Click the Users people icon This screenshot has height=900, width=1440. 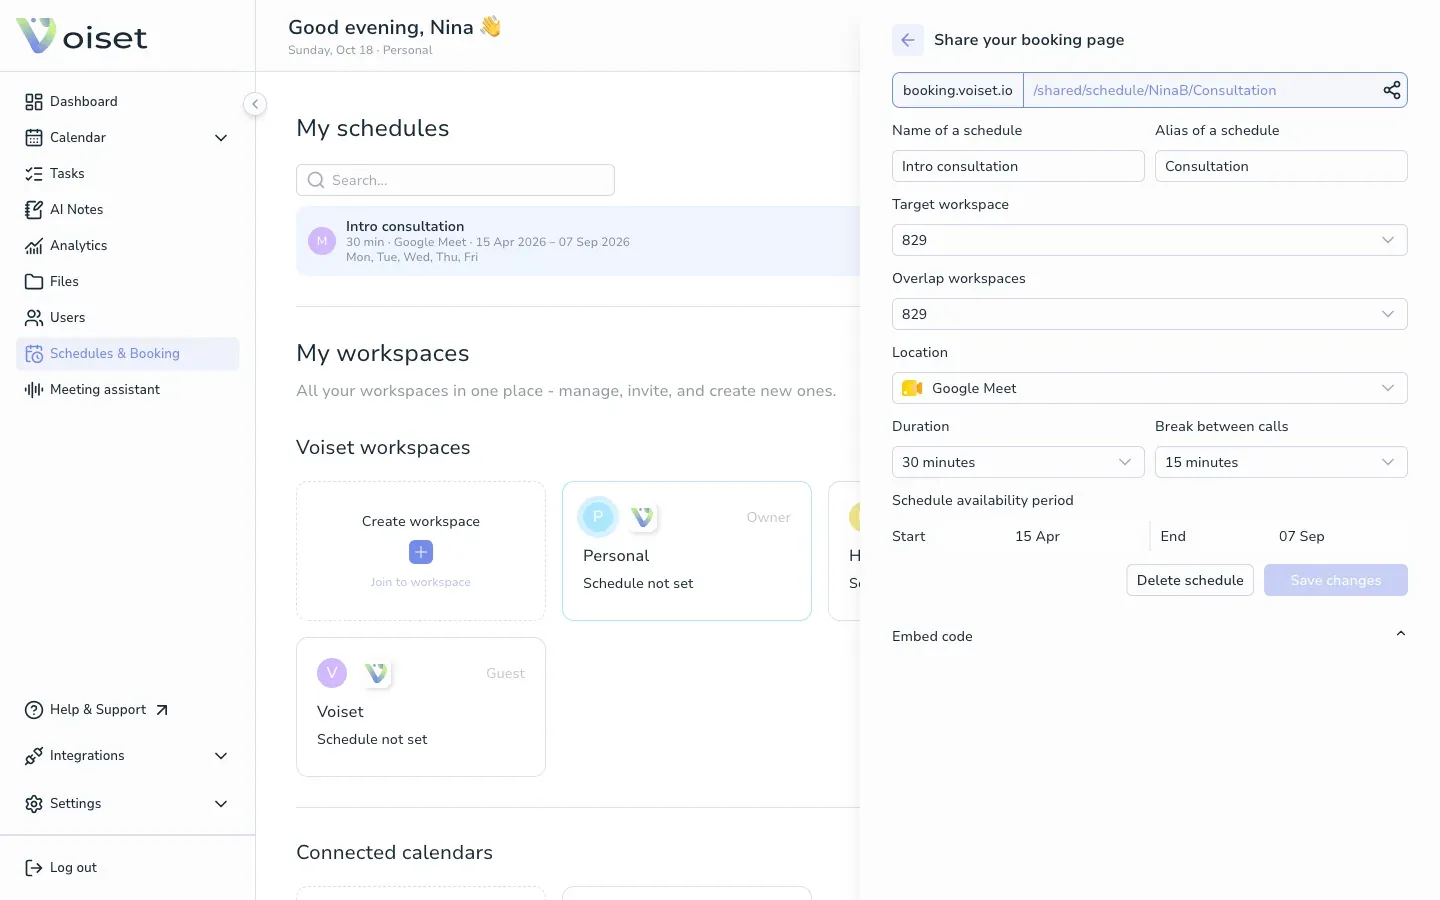coord(34,318)
